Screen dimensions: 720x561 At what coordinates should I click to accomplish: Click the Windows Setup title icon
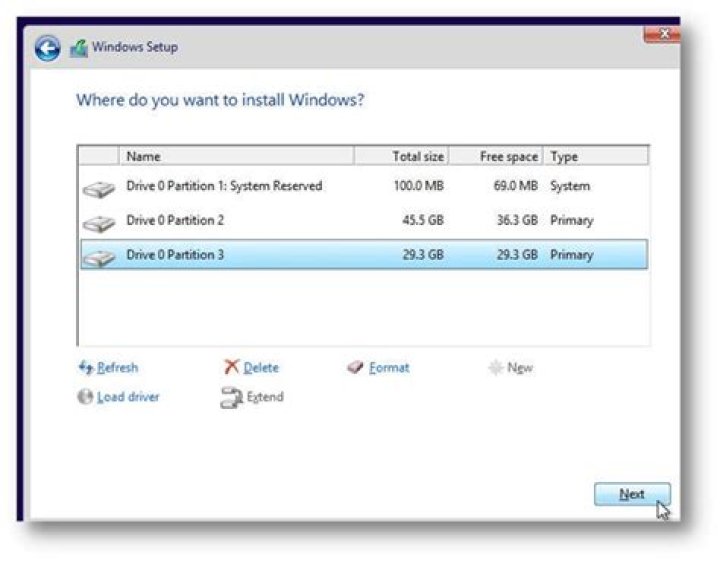tap(79, 48)
